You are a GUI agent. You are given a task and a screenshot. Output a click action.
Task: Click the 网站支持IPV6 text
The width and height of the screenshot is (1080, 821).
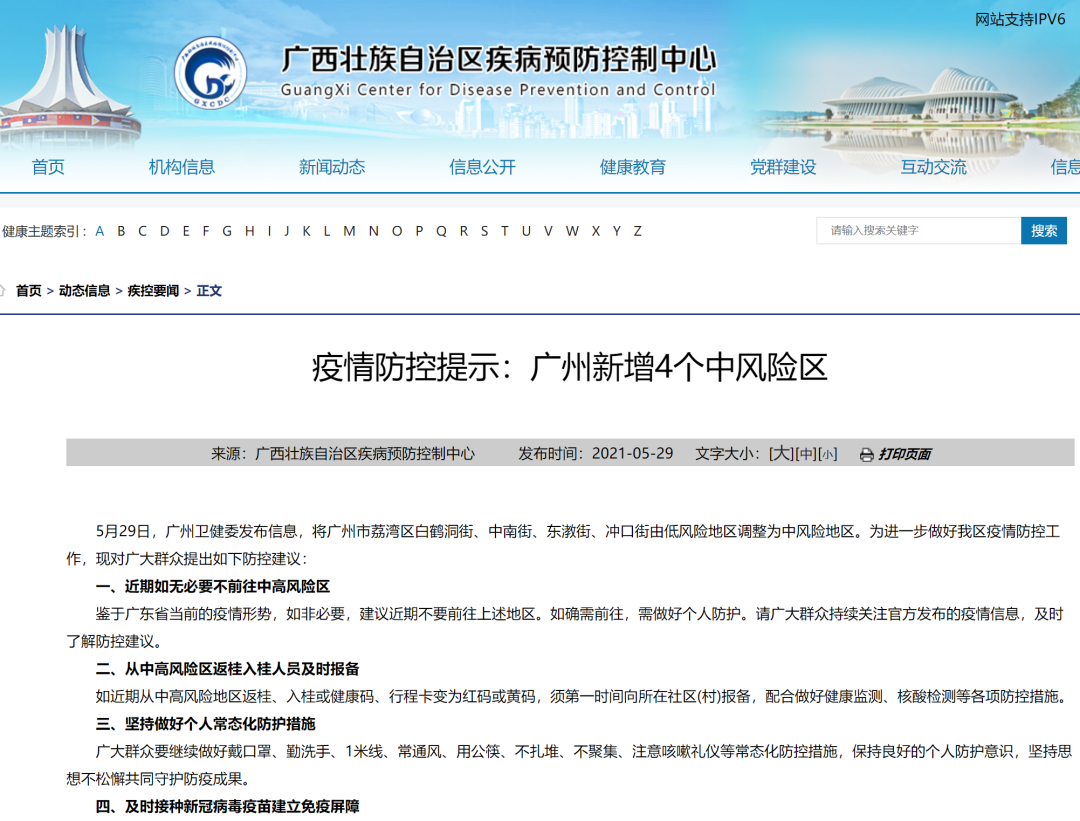tap(1020, 19)
